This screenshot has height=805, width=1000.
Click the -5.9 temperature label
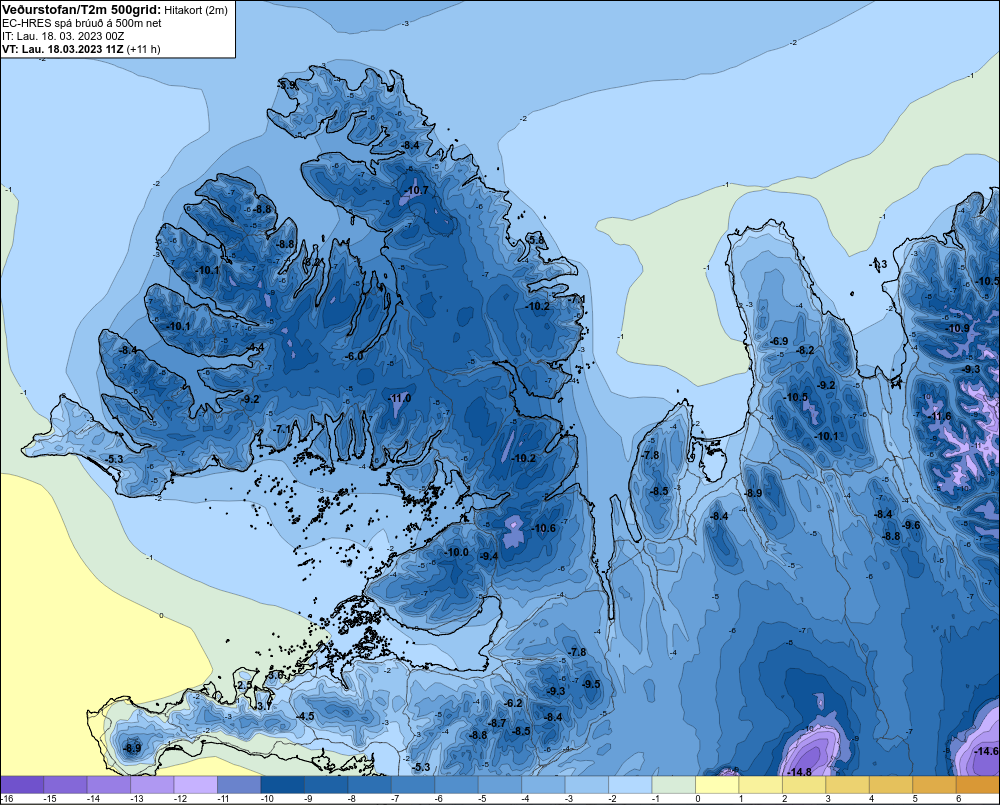click(x=287, y=85)
